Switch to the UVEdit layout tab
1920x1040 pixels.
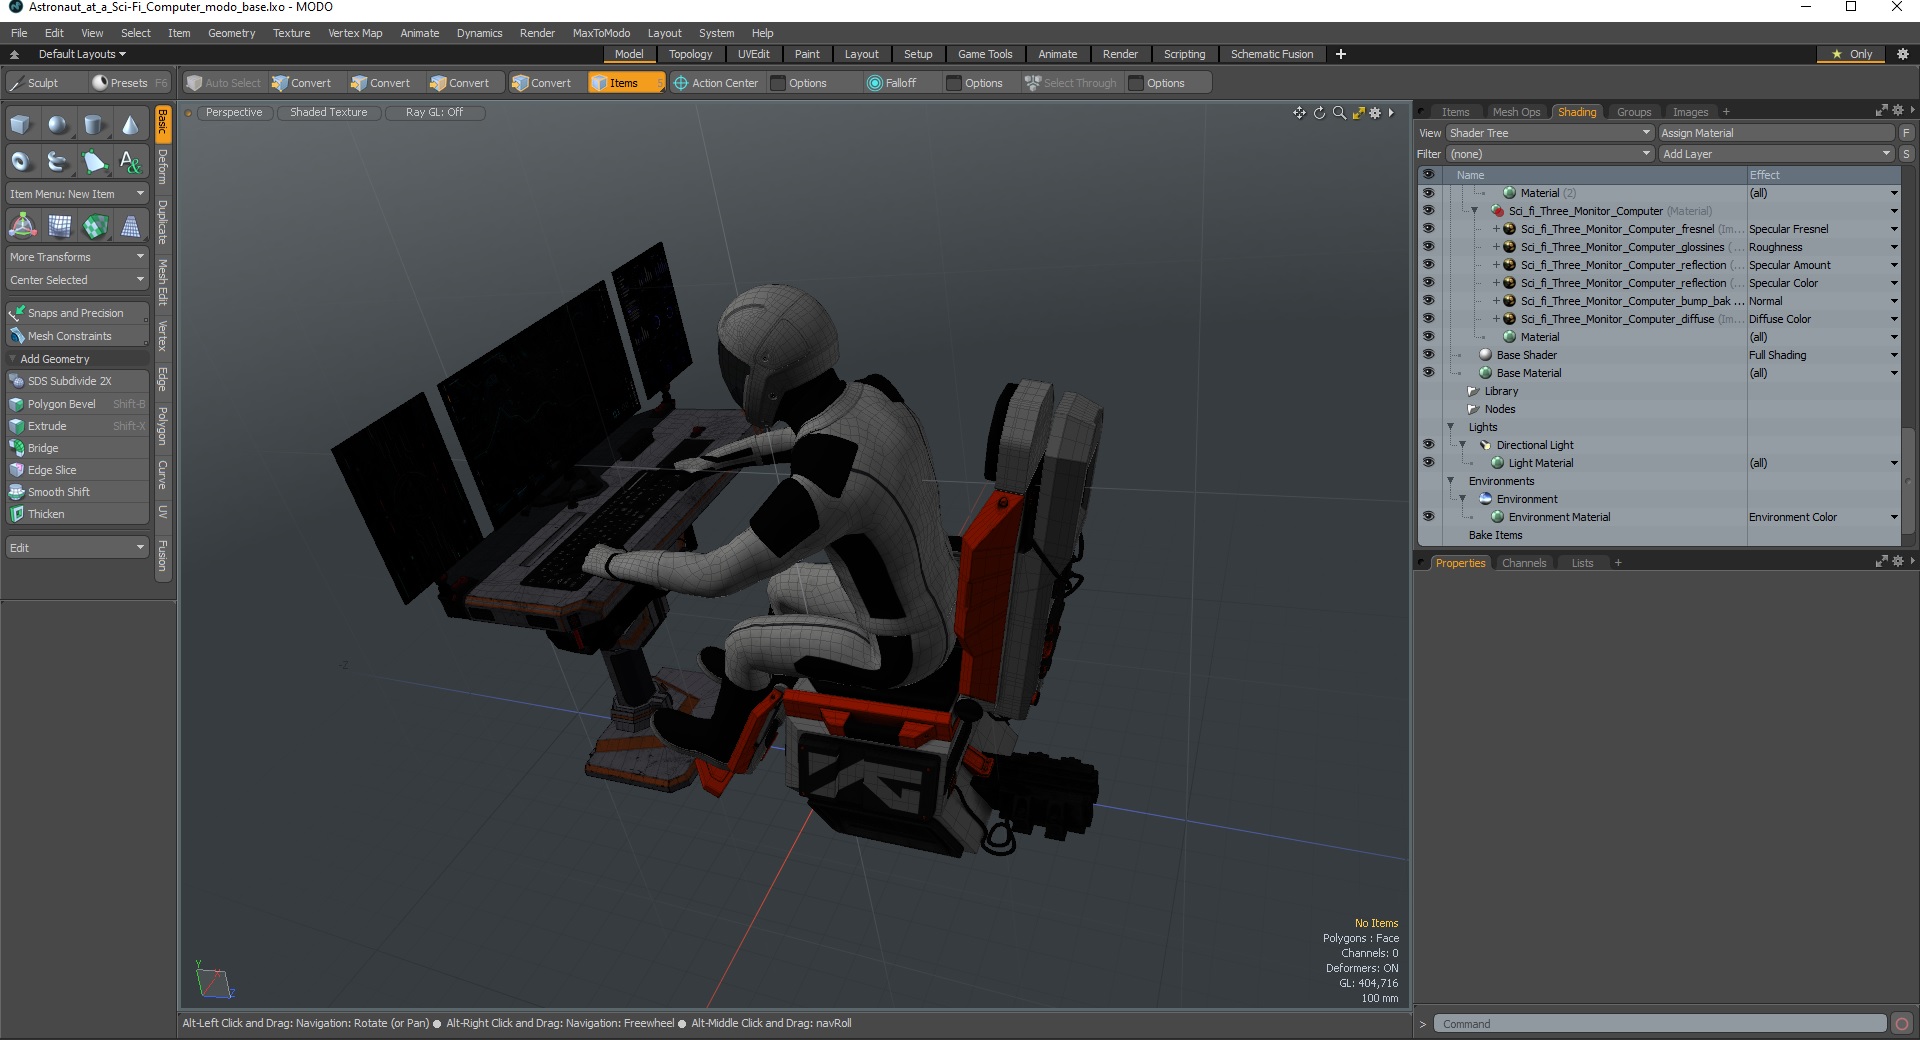point(753,54)
